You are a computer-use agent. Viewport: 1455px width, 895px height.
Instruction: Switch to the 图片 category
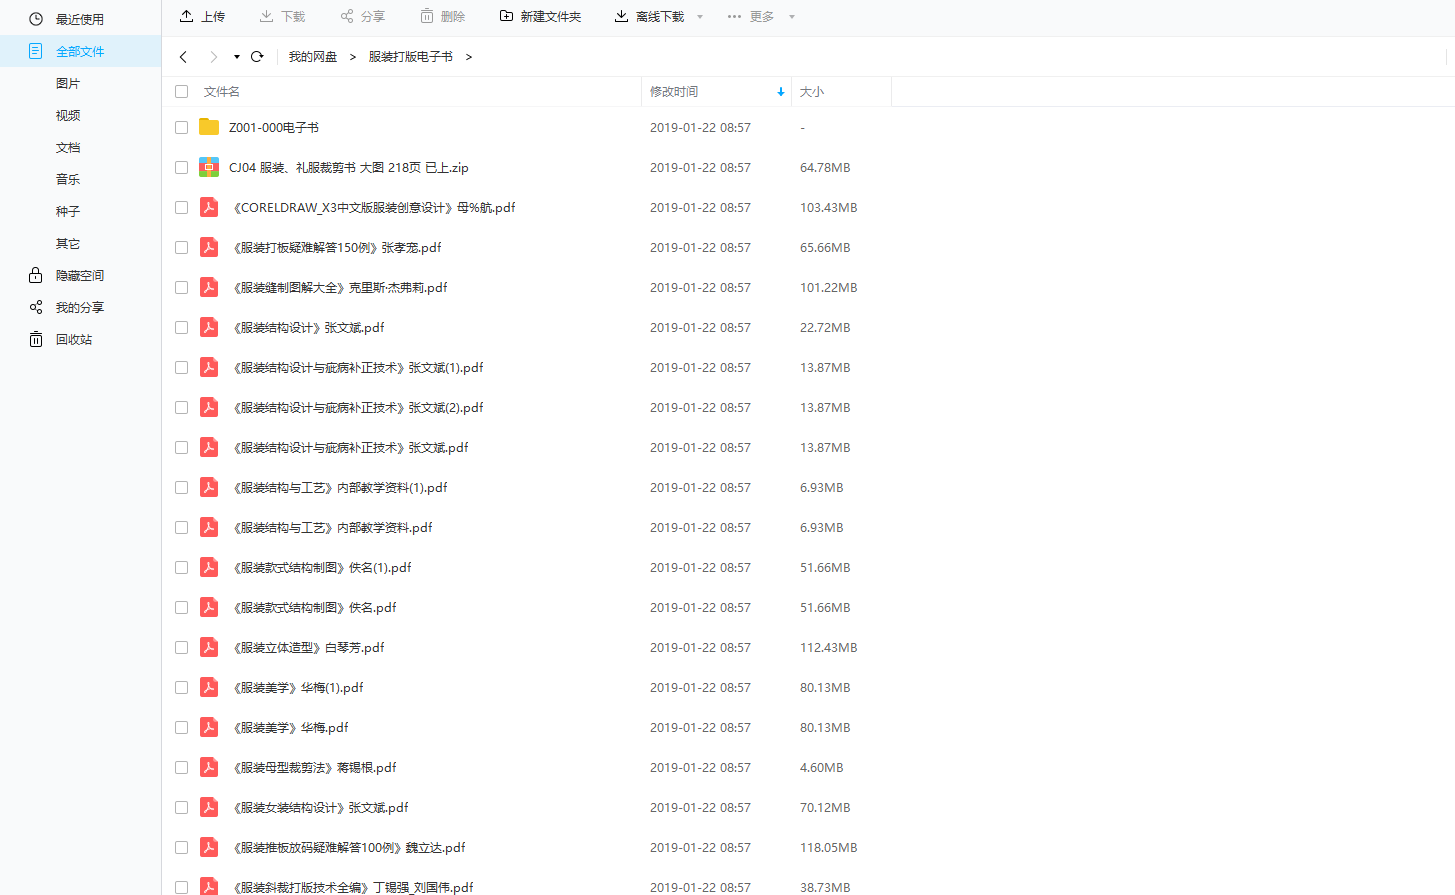(x=67, y=83)
